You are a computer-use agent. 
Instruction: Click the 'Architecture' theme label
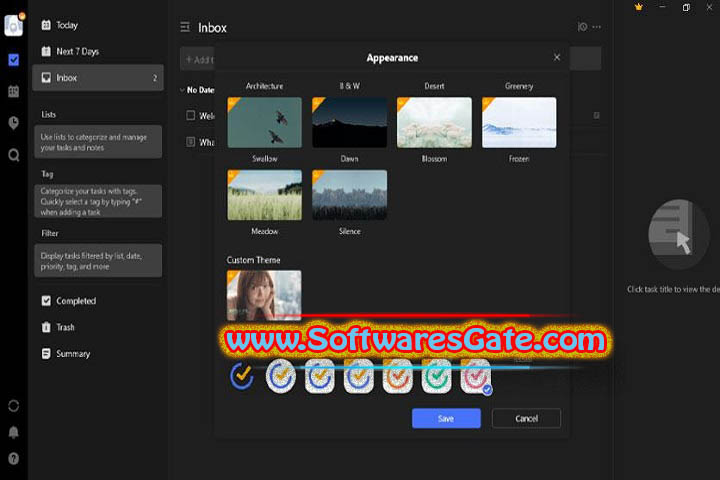(264, 86)
